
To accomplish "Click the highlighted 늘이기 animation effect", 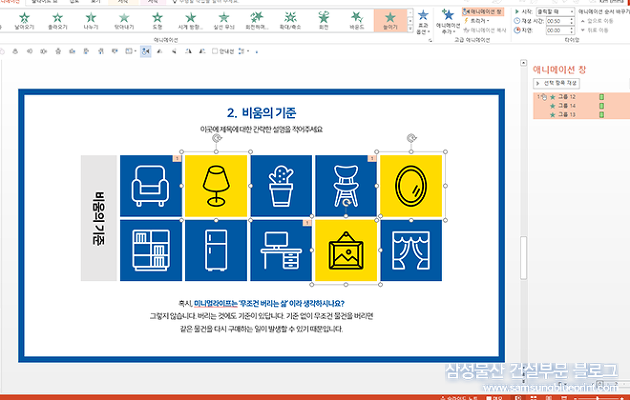I will 390,20.
